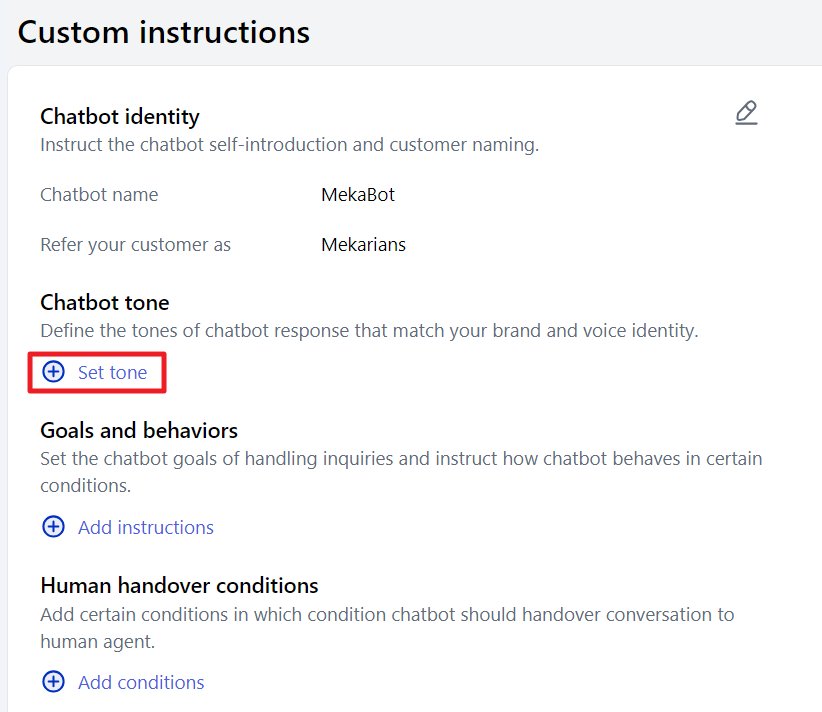Screen dimensions: 822x712
Task: Click the Refer your customer as label
Action: [x=135, y=245]
